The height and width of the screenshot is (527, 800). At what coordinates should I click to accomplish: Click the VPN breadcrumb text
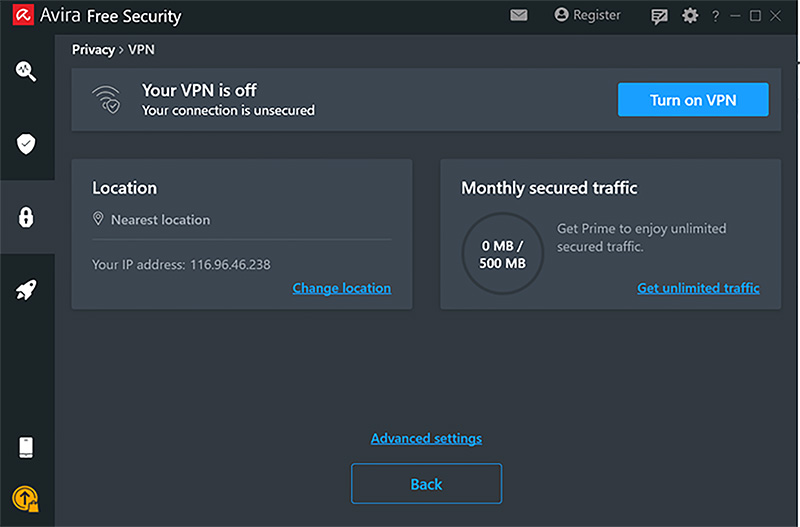coord(141,49)
